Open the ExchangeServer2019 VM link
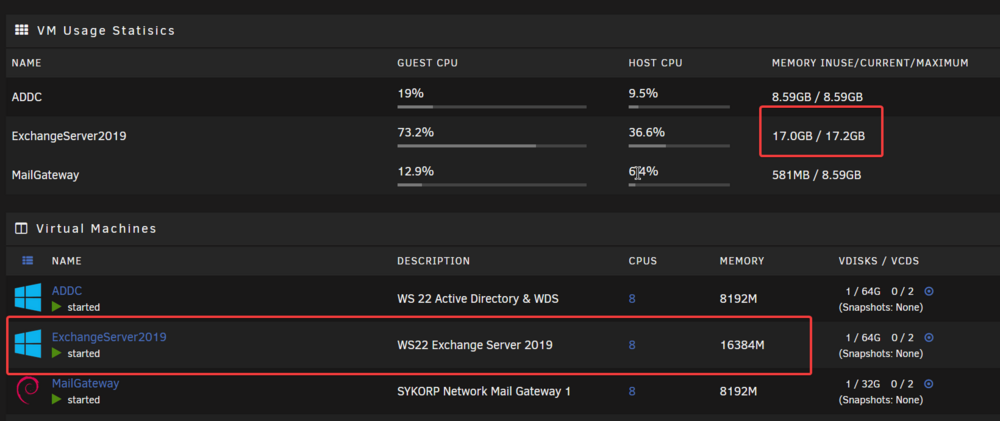Screen dimensions: 1000x421 109,337
